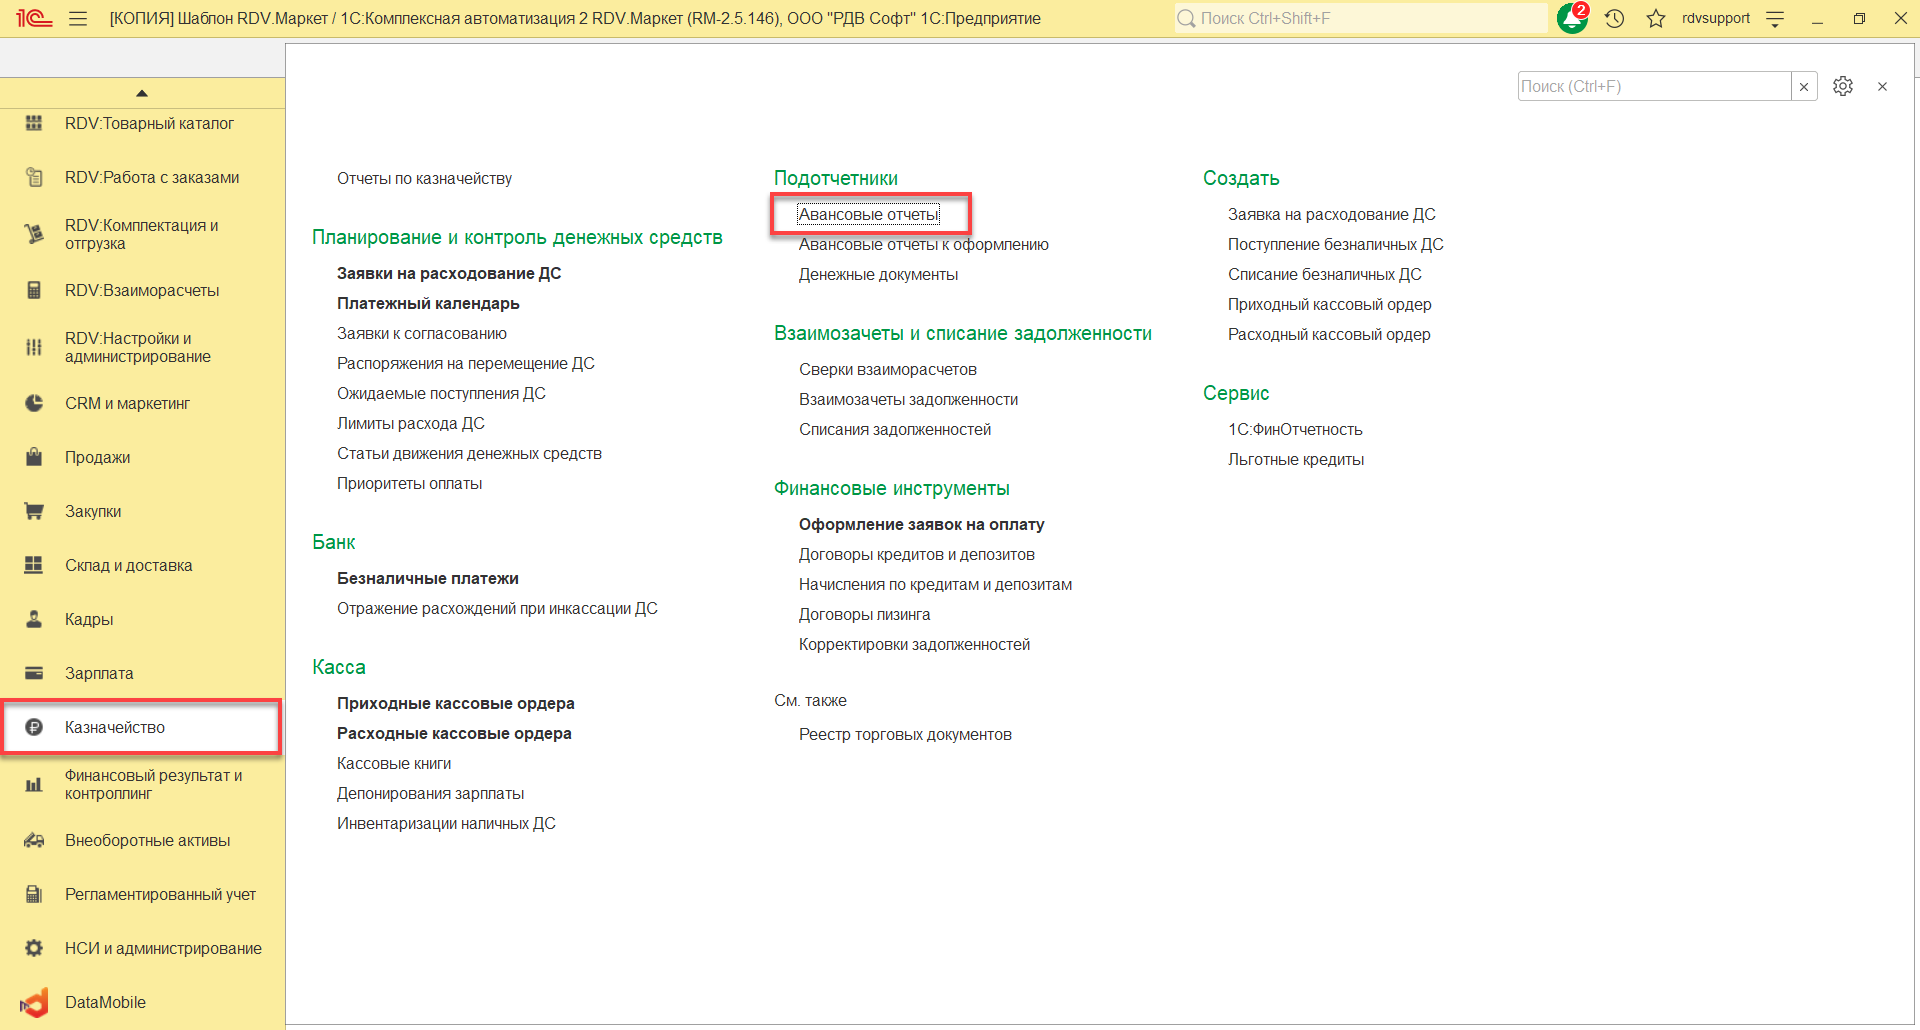Open Лимиты расхода ДС
The image size is (1920, 1030).
click(411, 423)
